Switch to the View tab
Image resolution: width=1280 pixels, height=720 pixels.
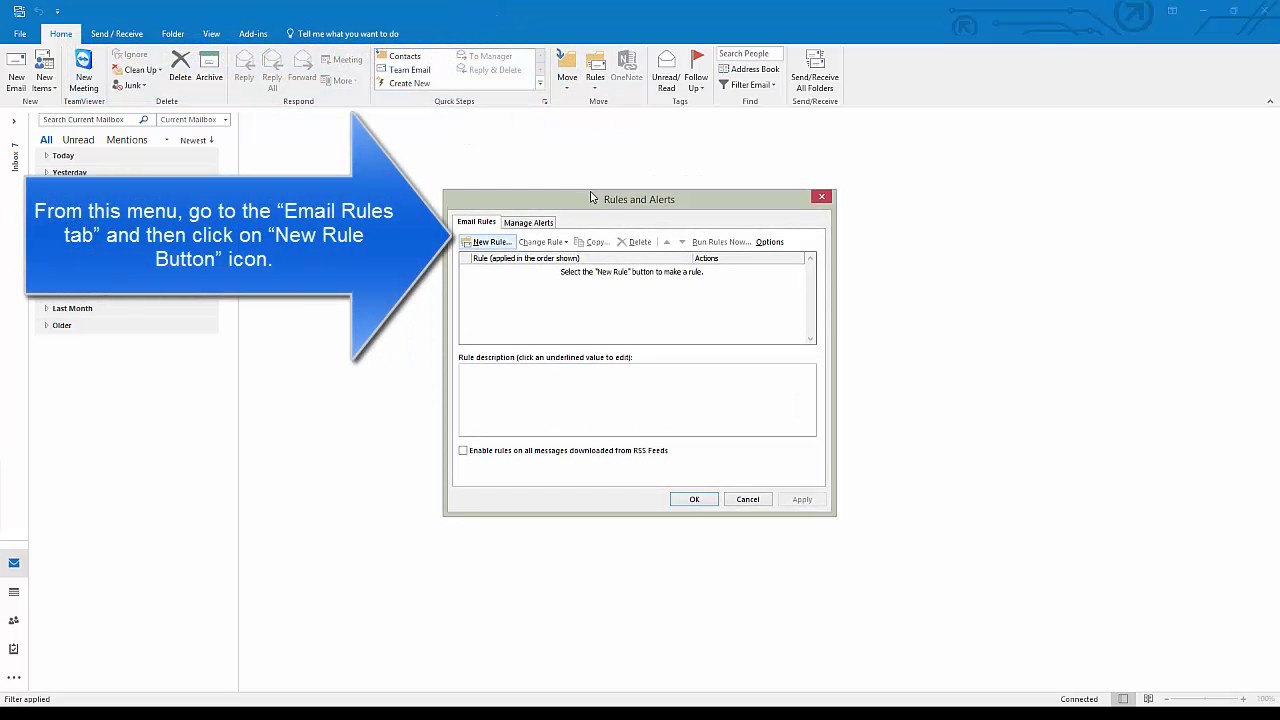[x=211, y=34]
